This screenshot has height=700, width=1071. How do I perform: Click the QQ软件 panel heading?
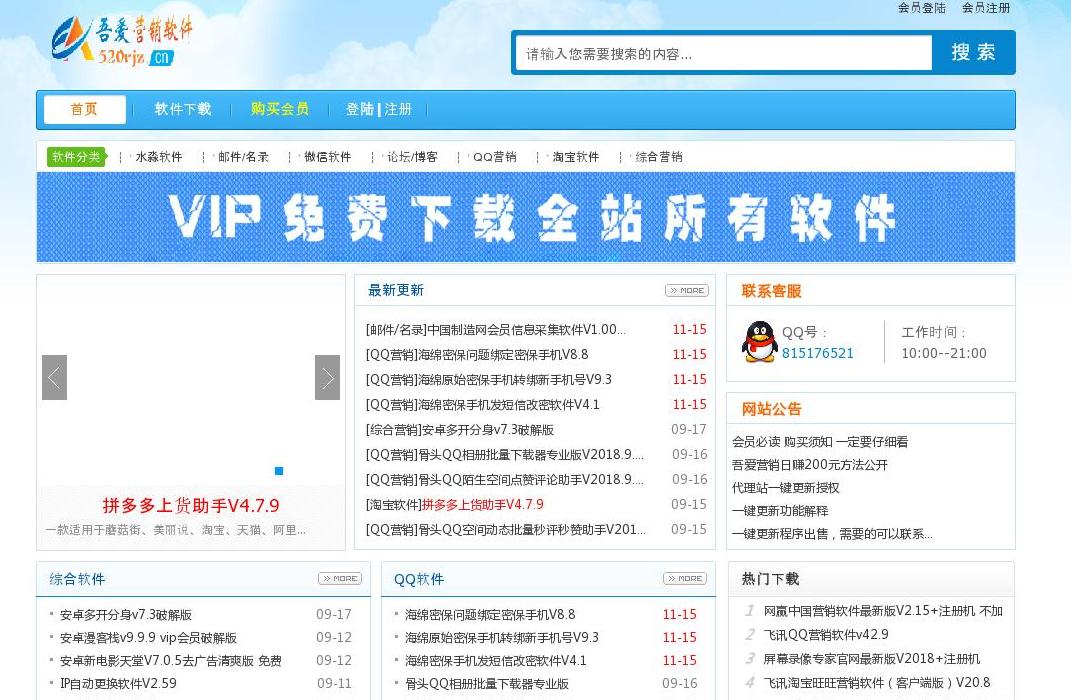[x=419, y=579]
